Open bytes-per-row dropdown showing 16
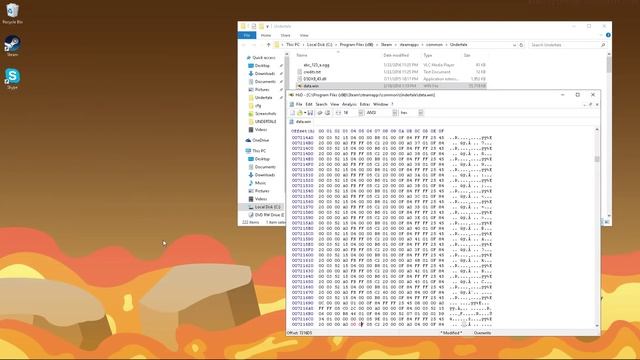This screenshot has height=360, width=640. coord(361,113)
